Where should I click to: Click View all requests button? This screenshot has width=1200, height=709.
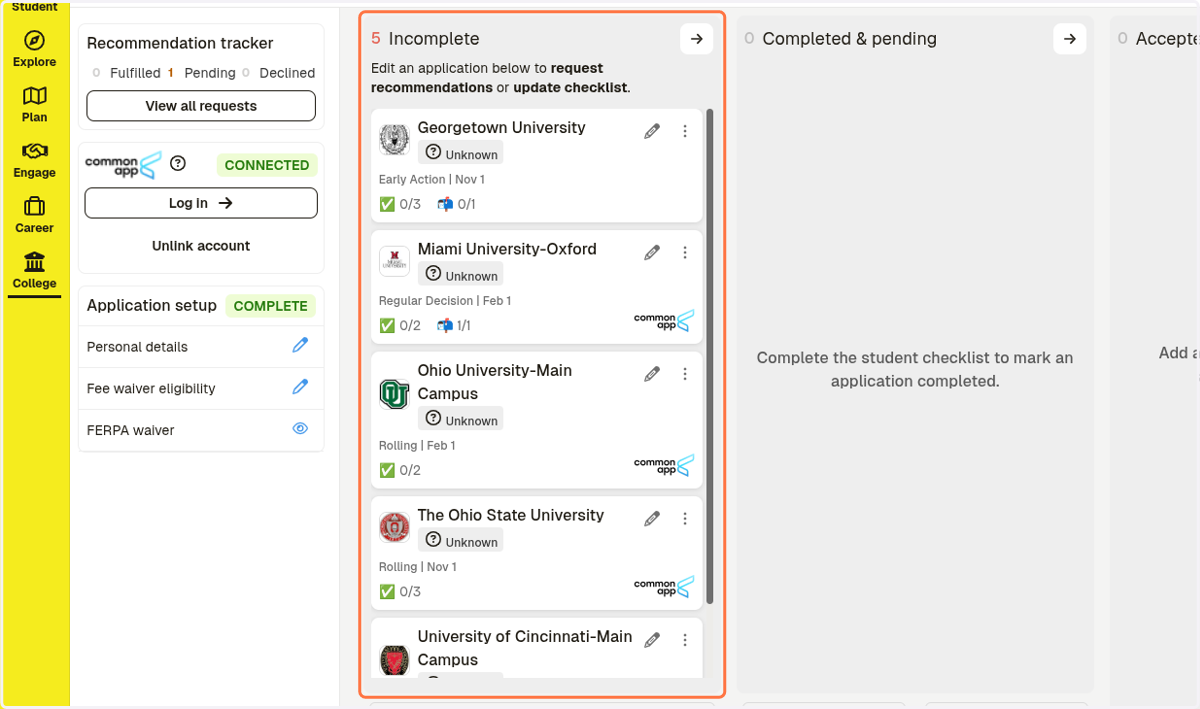click(x=201, y=106)
